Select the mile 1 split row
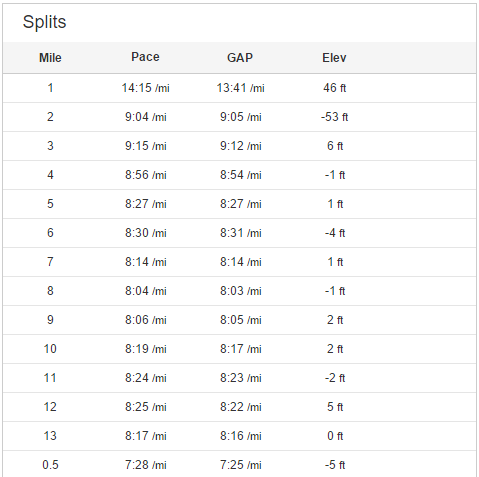 pos(240,88)
